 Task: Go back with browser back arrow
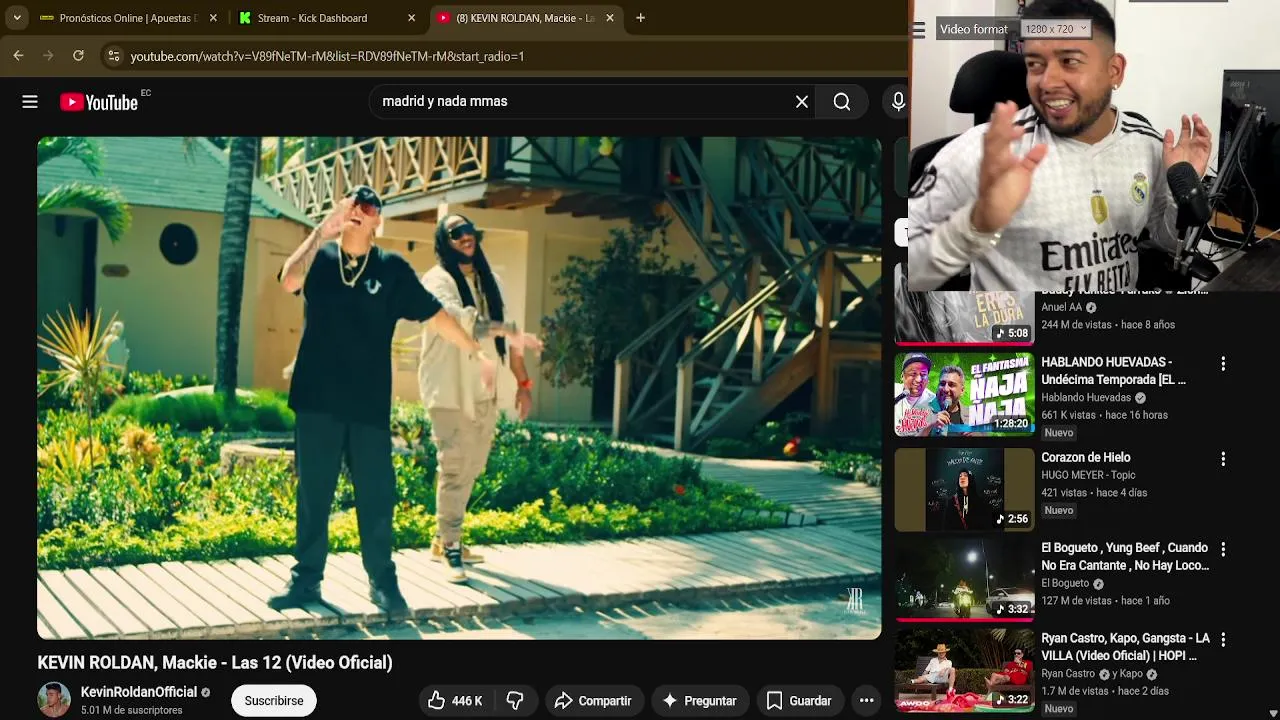[x=18, y=56]
